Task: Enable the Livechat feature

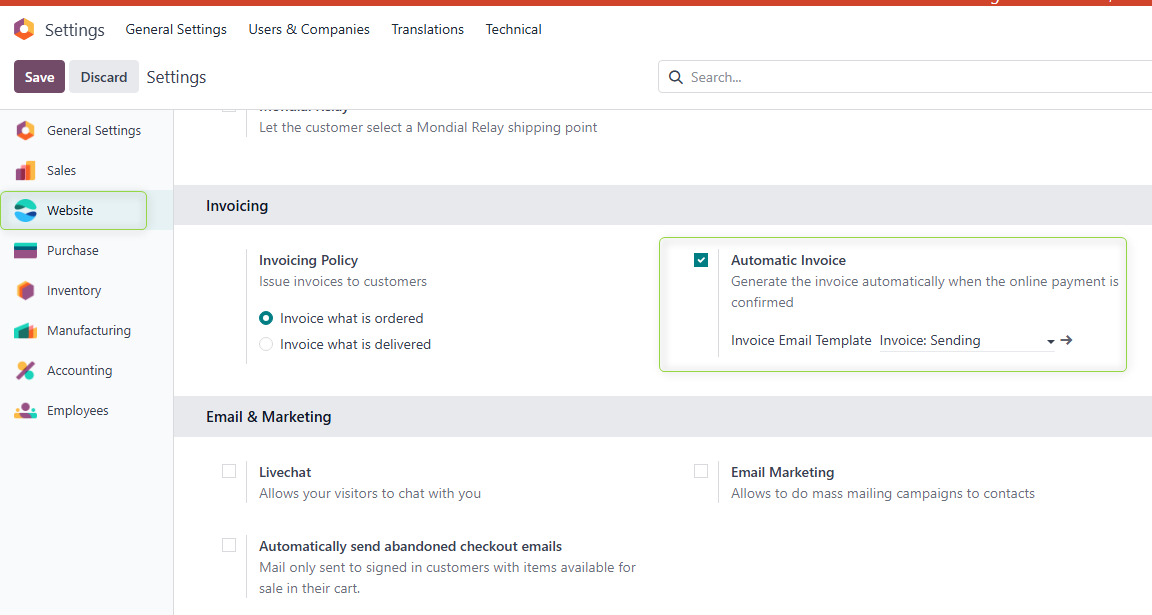Action: [x=229, y=471]
